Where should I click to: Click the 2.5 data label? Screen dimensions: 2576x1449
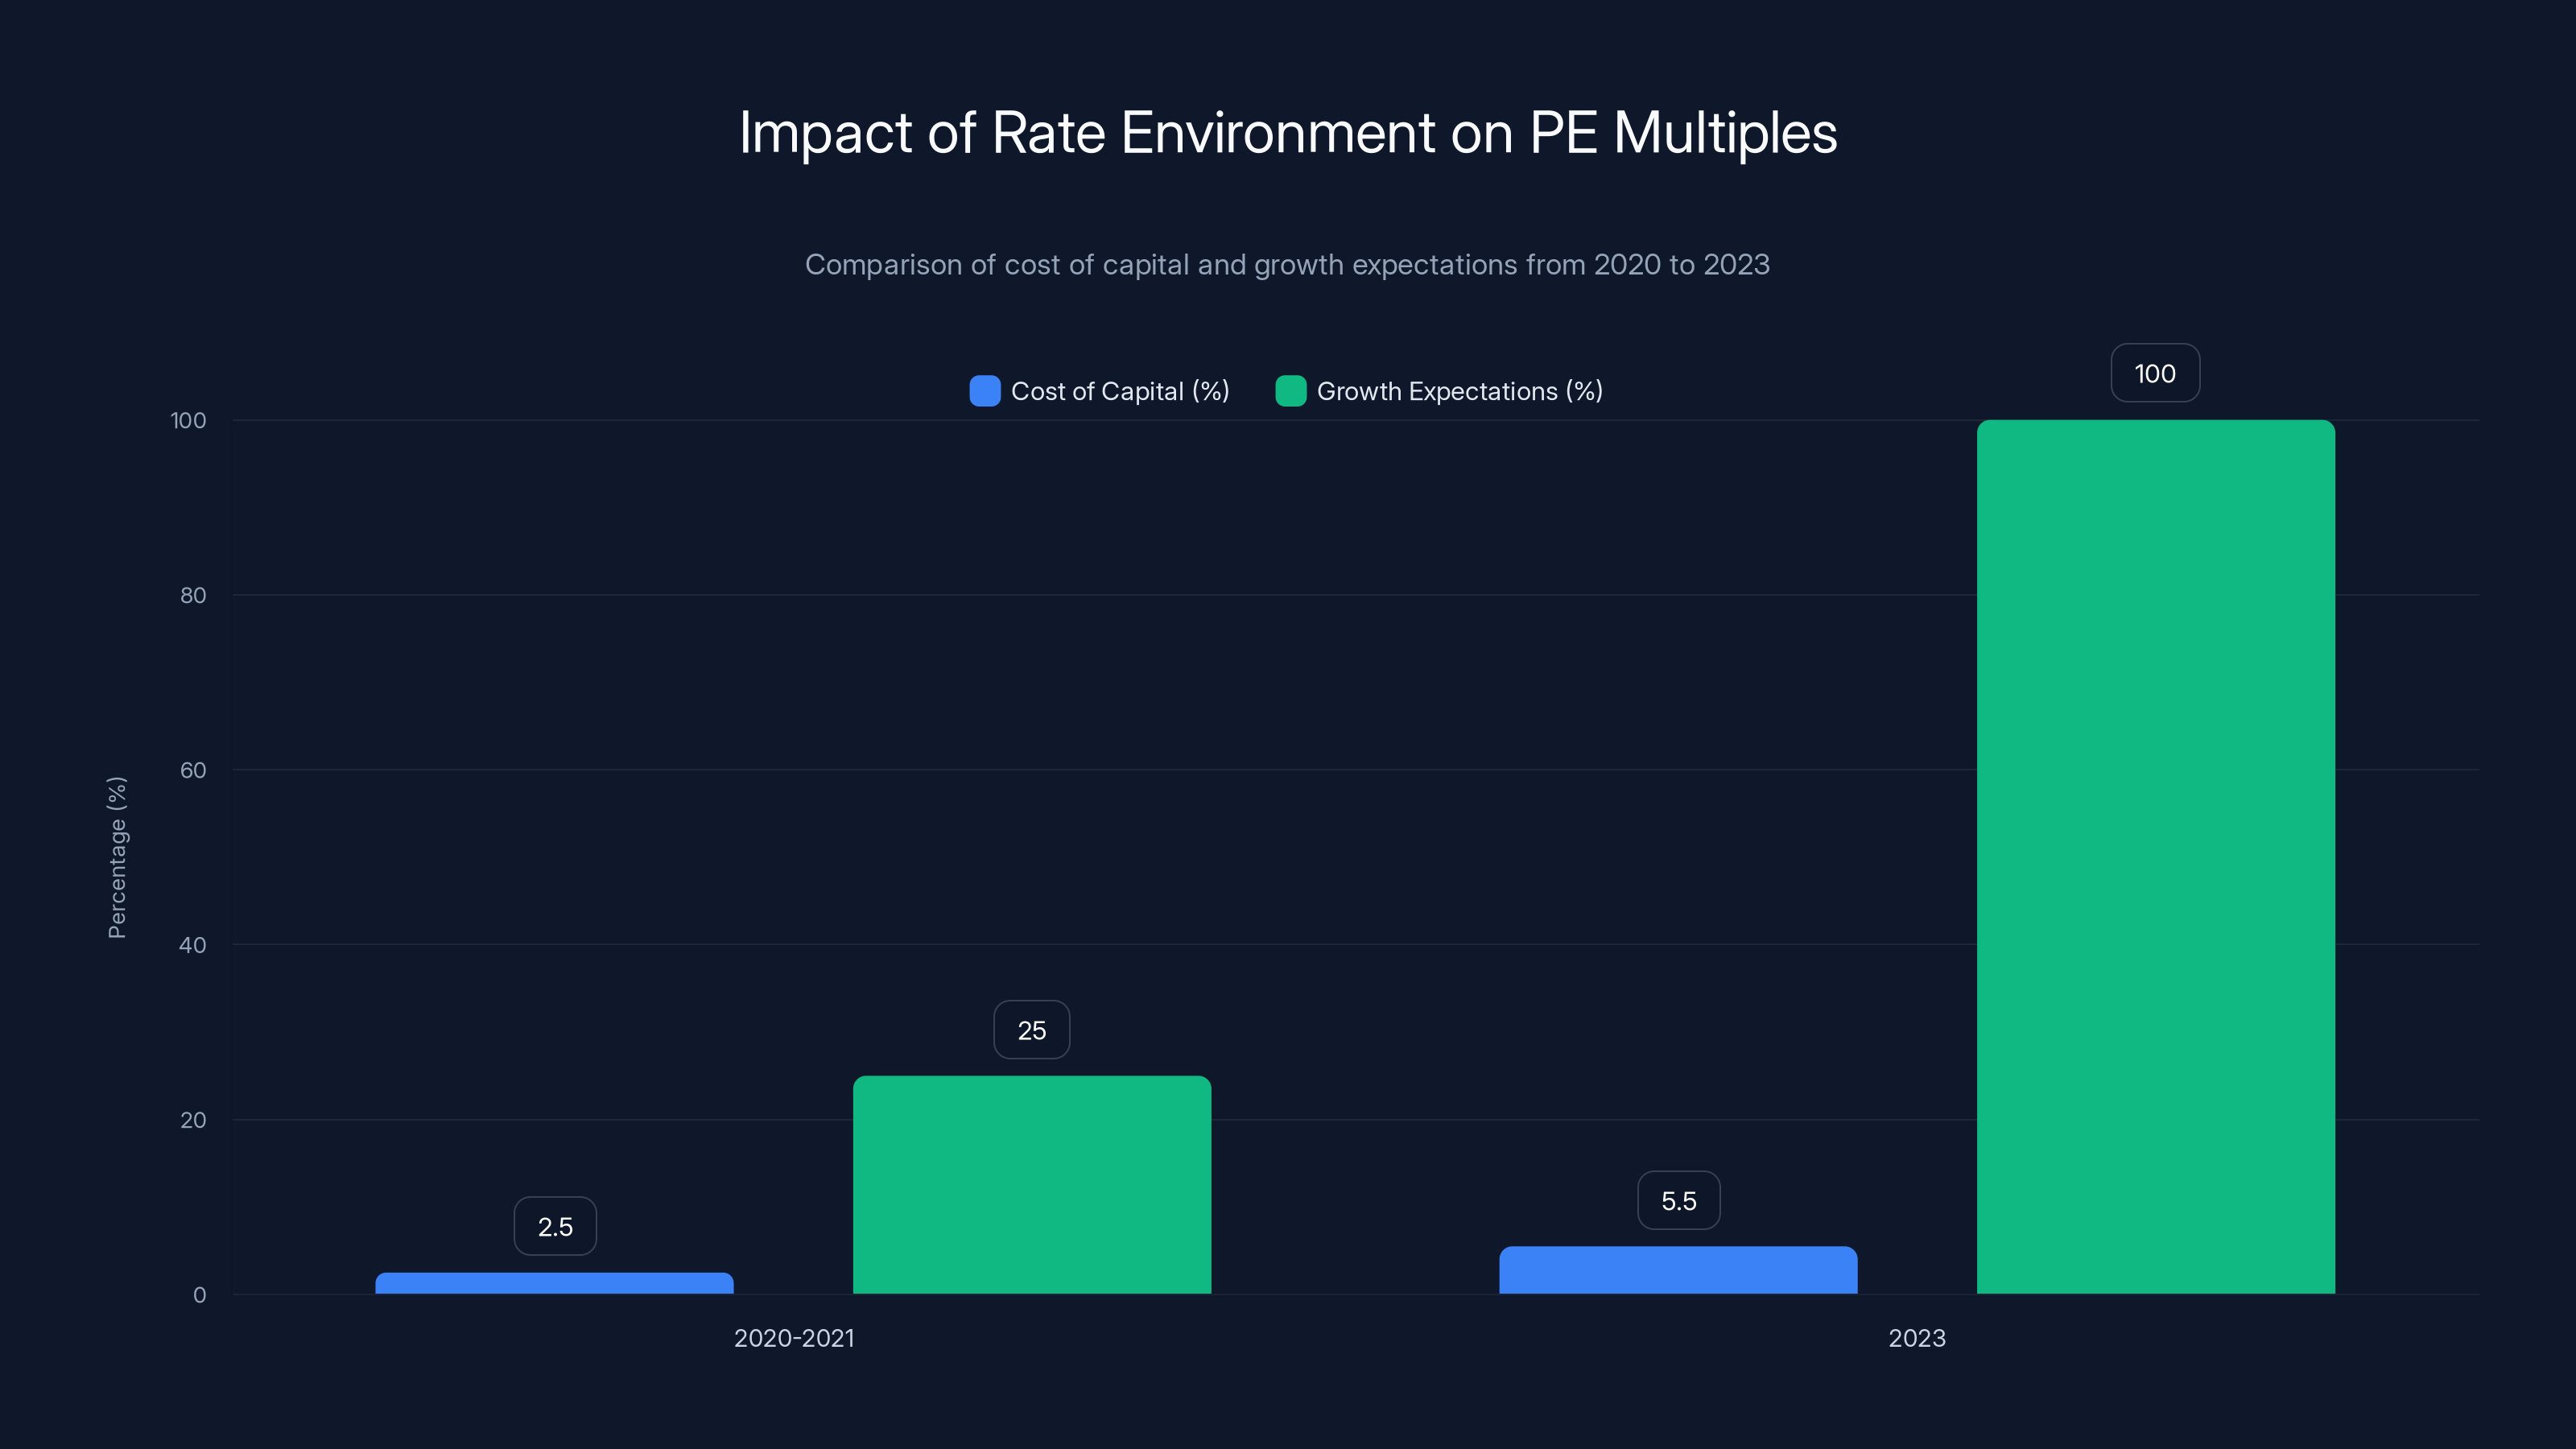coord(555,1226)
